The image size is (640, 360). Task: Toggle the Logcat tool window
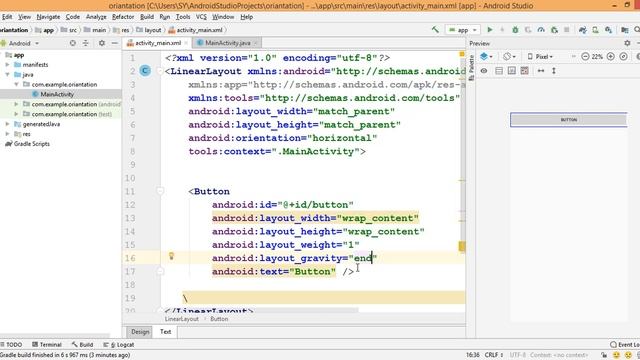(119, 344)
